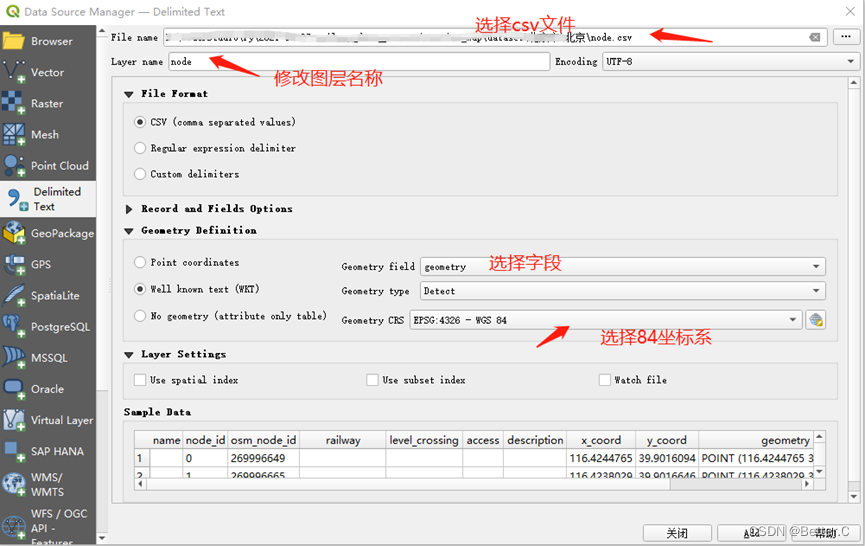865x546 pixels.
Task: Open the Encoding UTF-8 dropdown
Action: point(730,62)
